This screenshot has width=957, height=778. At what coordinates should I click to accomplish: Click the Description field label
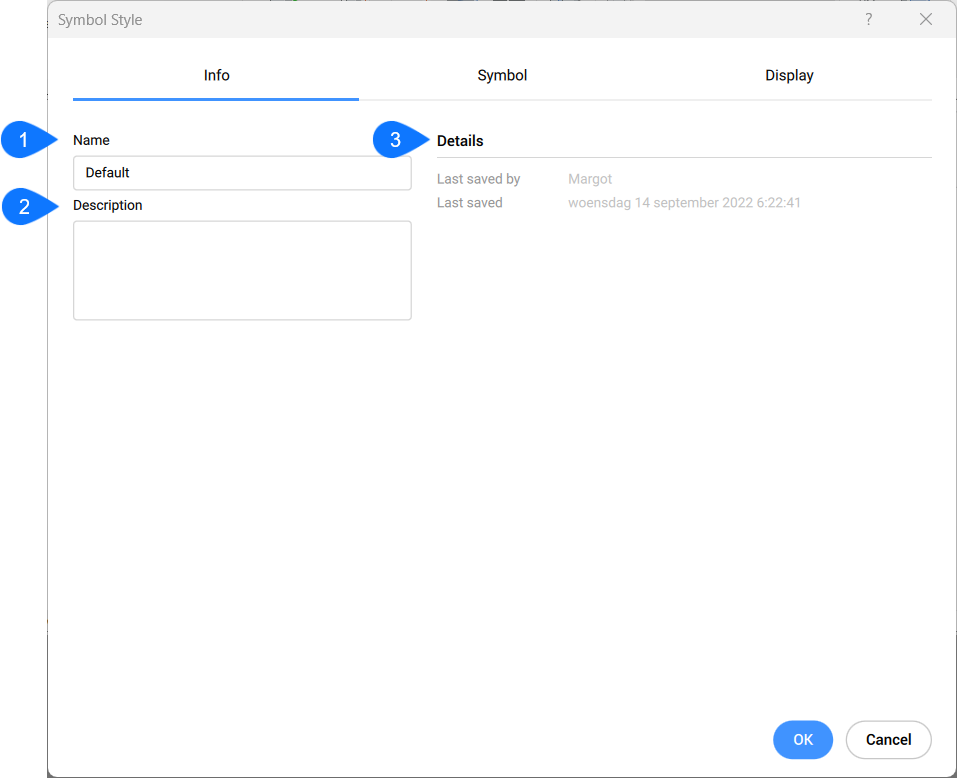(x=108, y=206)
